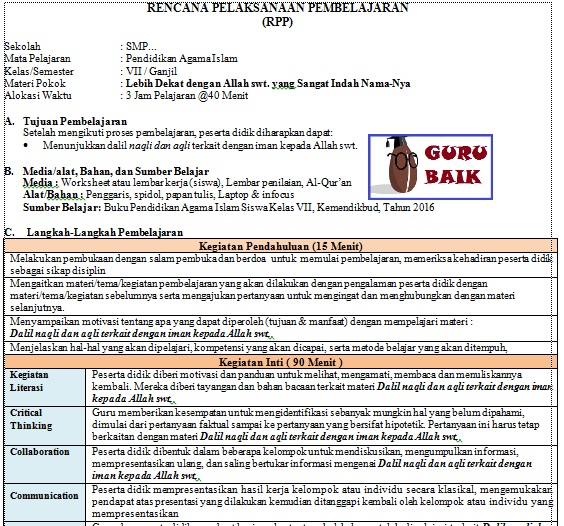Click the 'Critical Thinking' cell
Screen dimensions: 564x526
[x=45, y=426]
